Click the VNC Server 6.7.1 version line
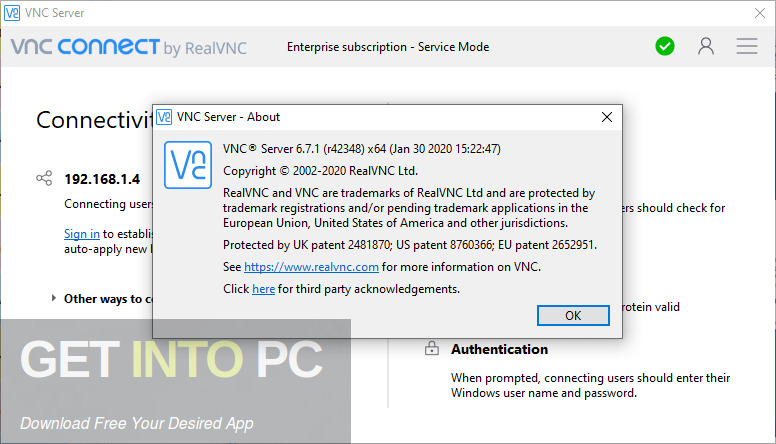776x444 pixels. 362,149
